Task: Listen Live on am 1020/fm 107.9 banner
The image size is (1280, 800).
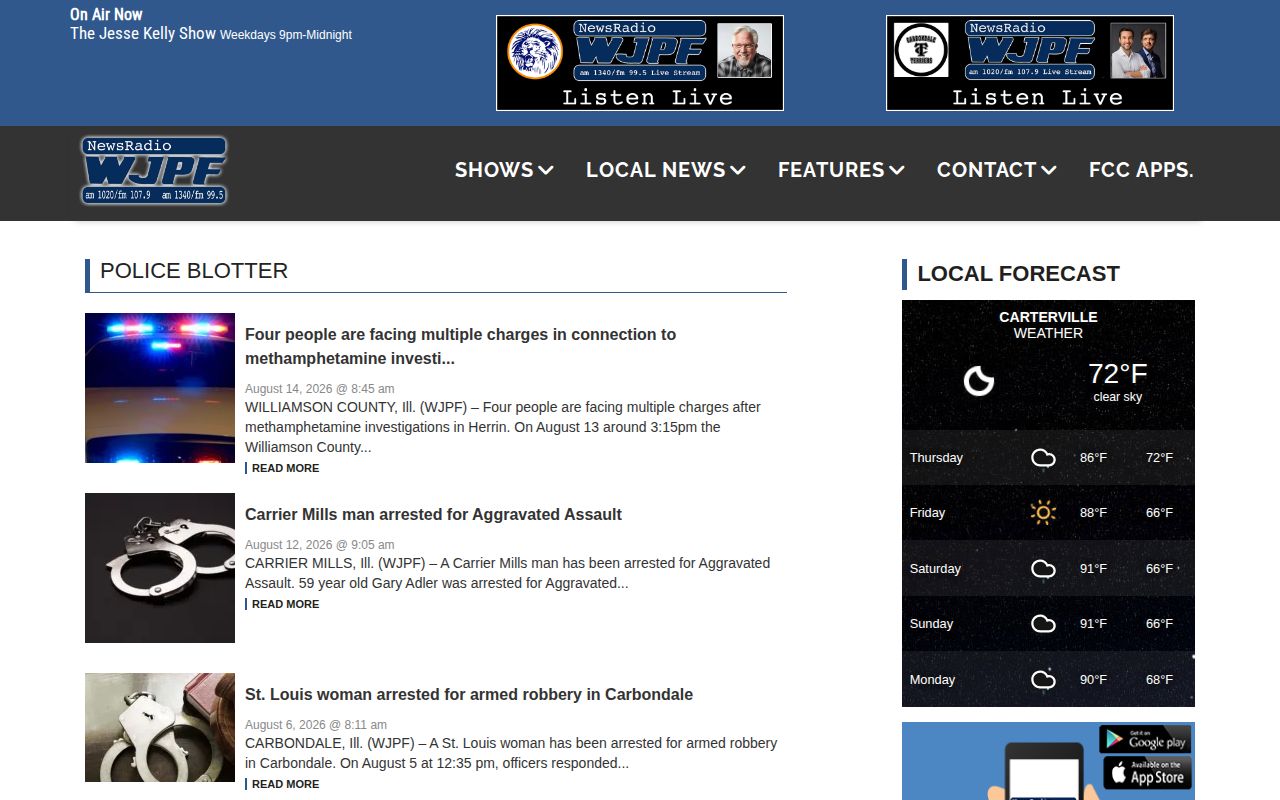Action: [1030, 63]
